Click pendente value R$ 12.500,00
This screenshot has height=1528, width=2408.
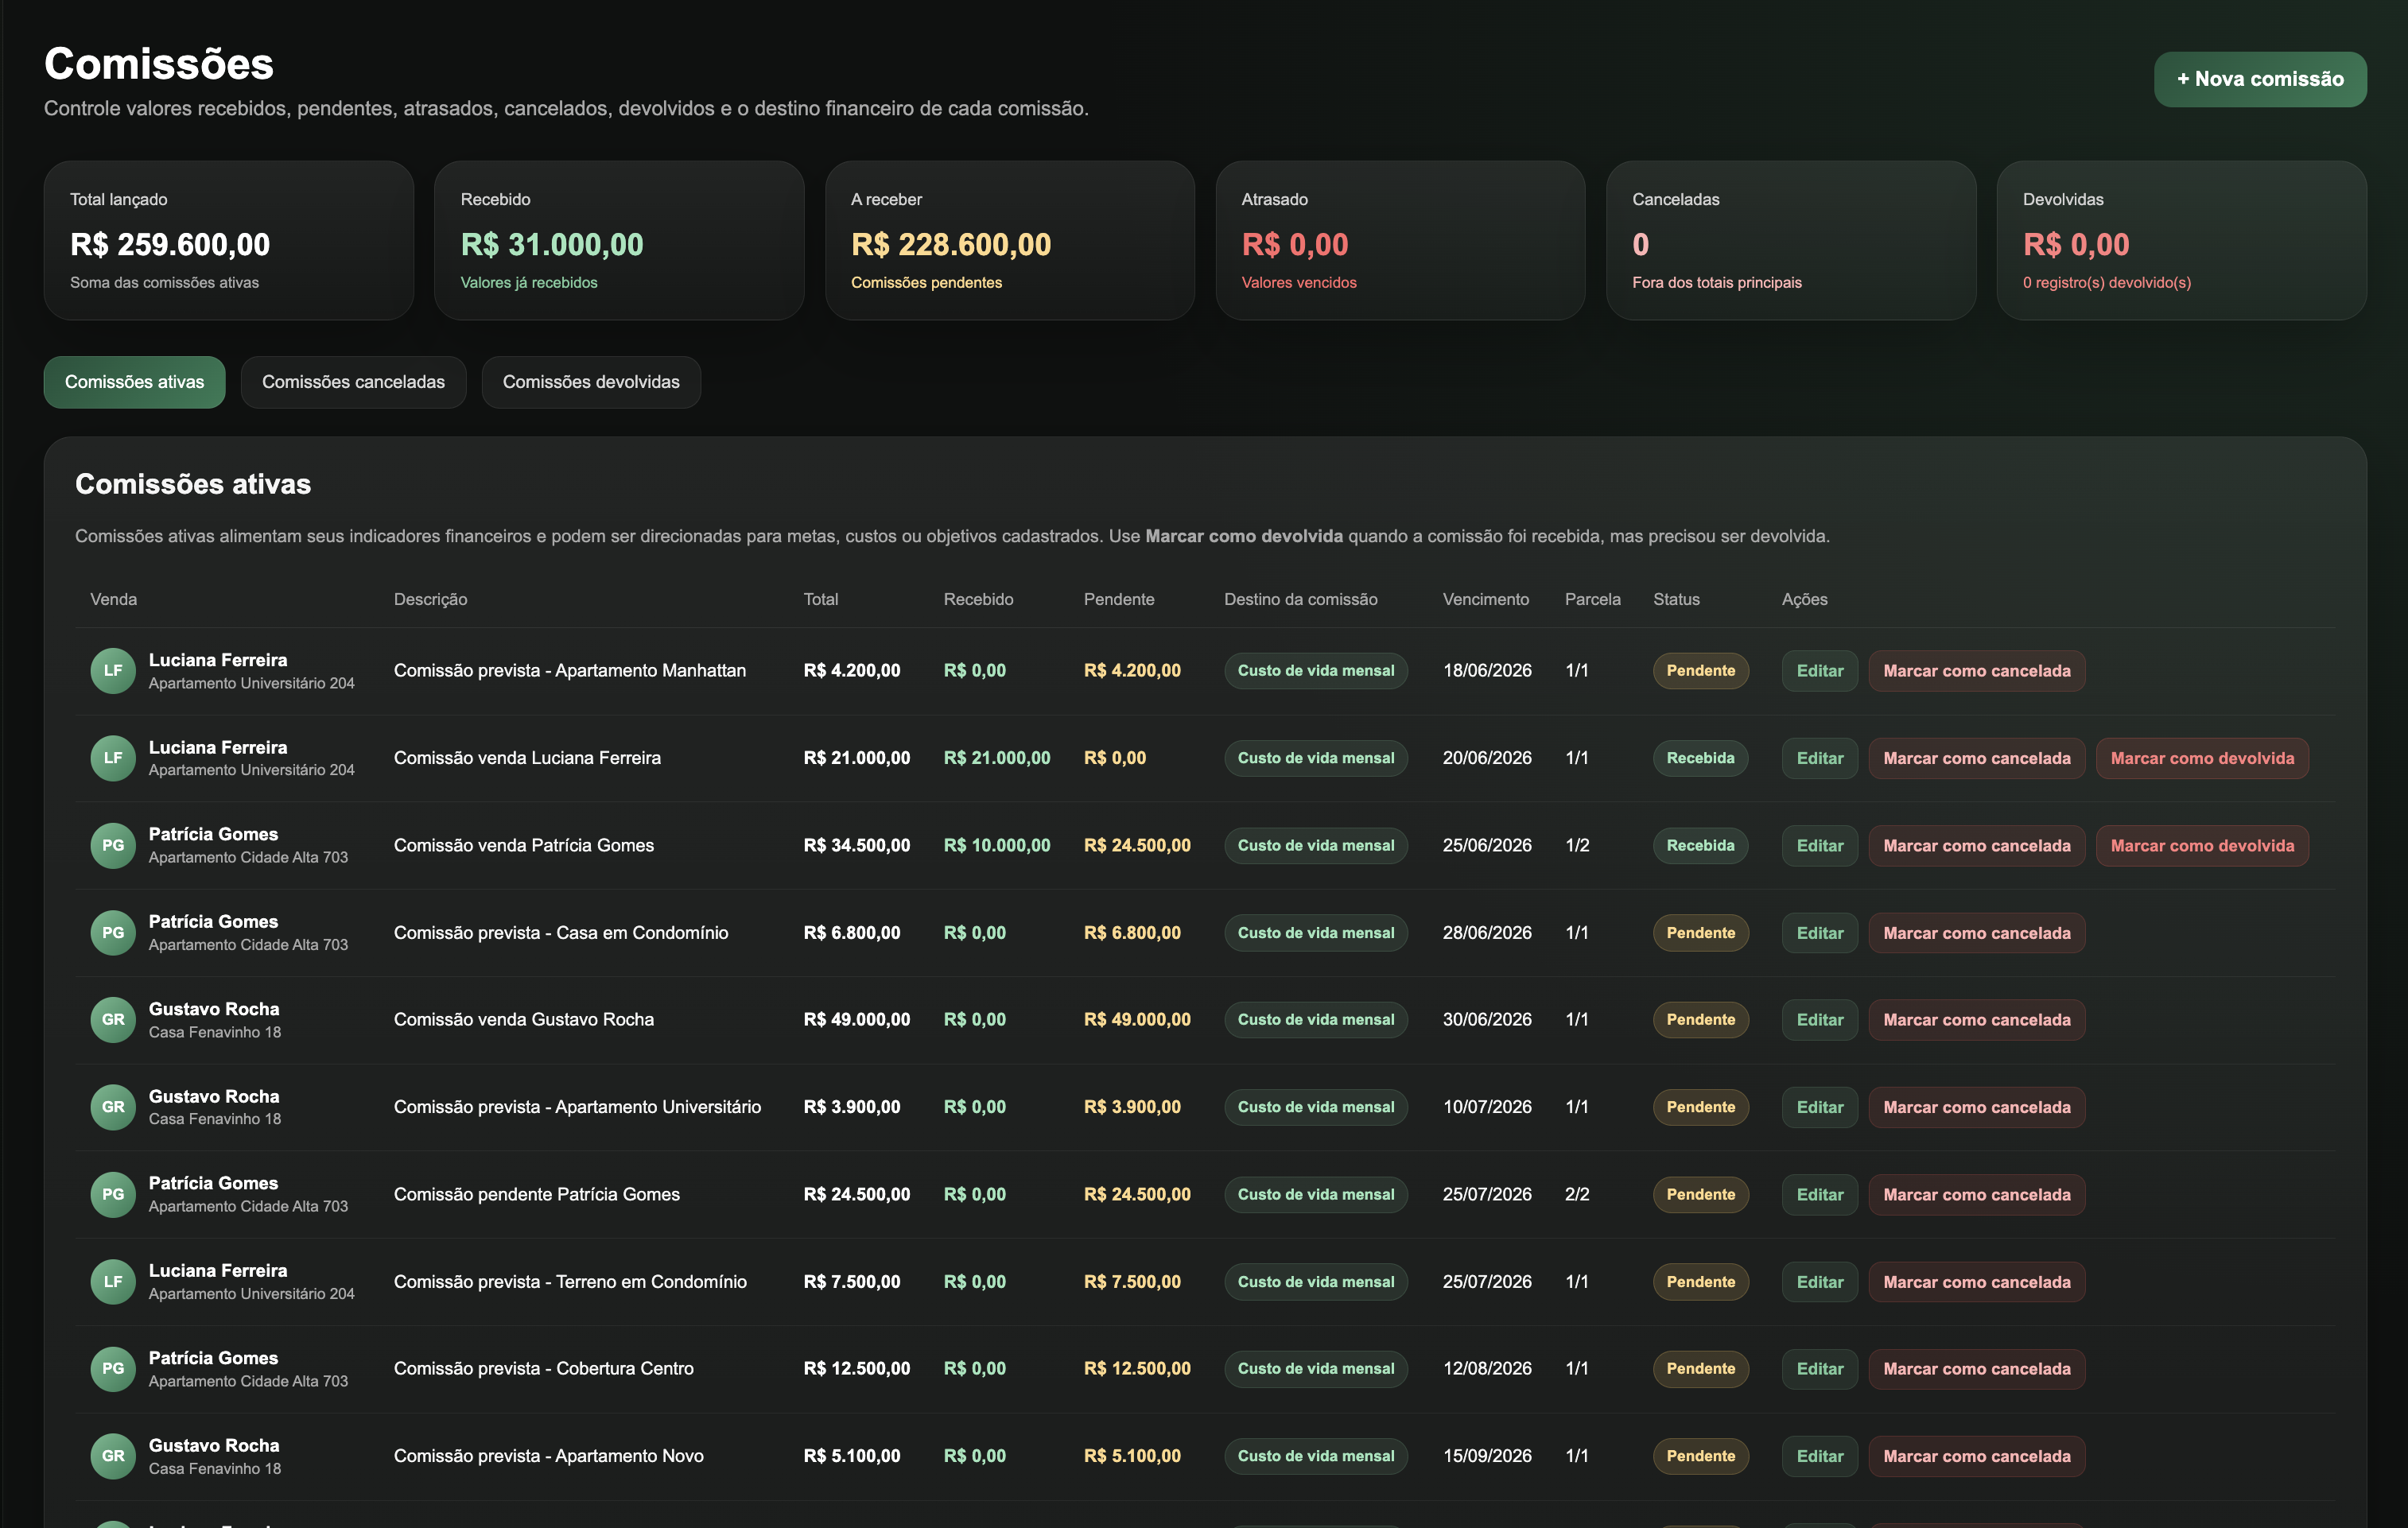(1136, 1369)
